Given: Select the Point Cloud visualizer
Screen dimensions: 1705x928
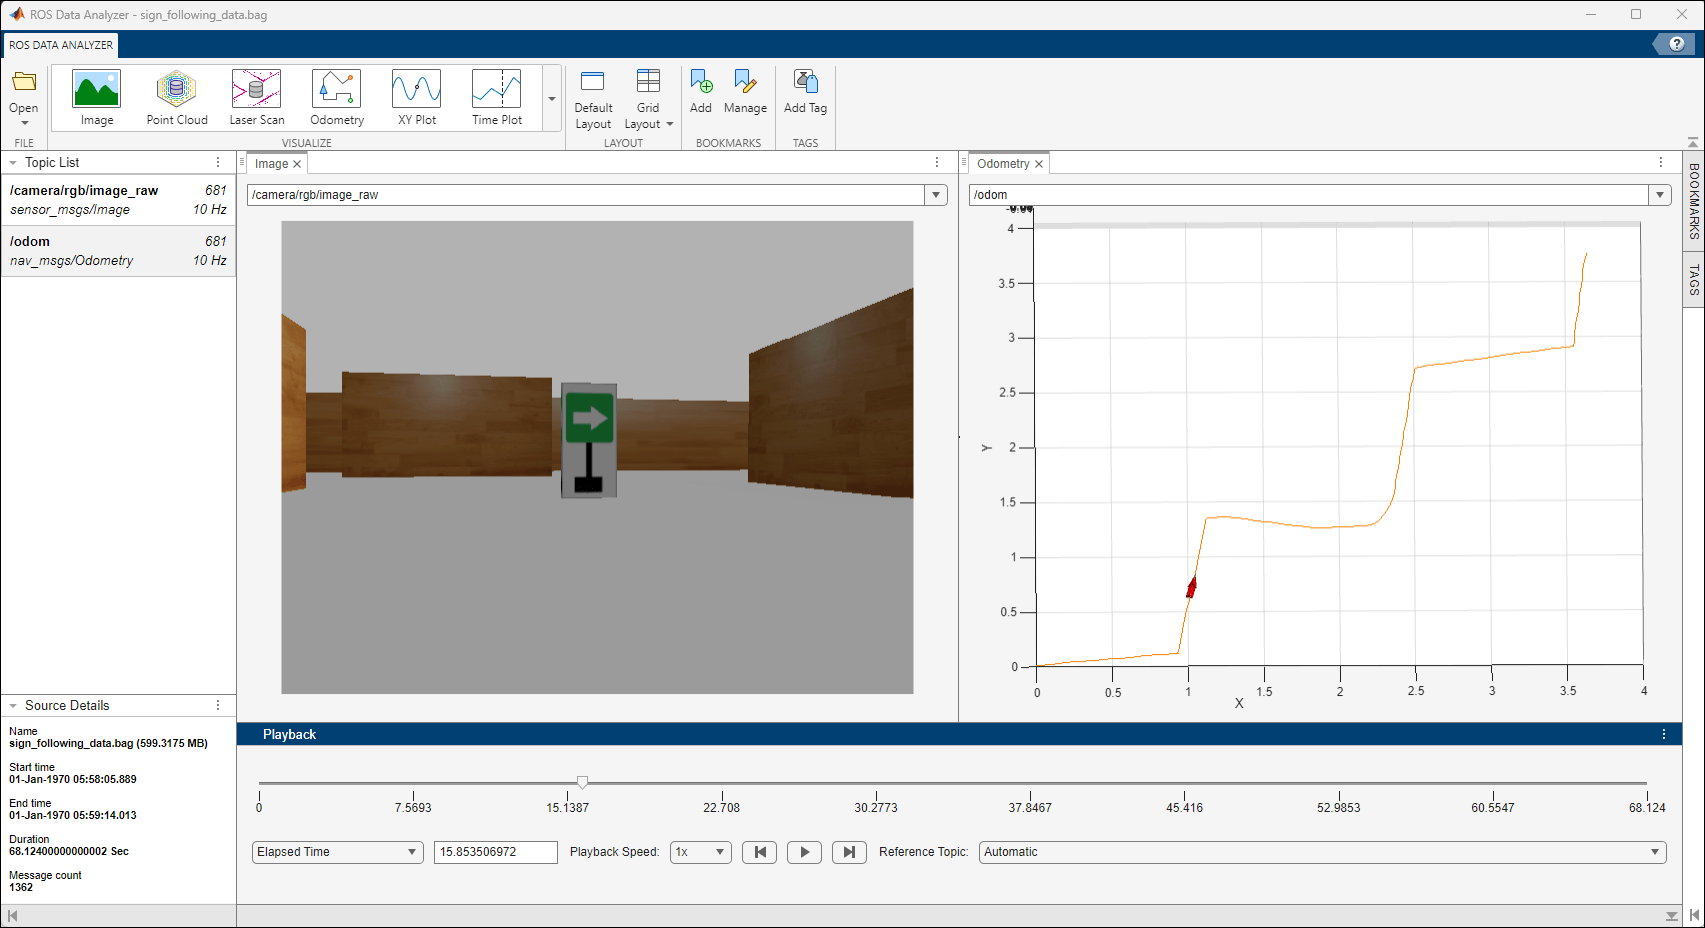Looking at the screenshot, I should pyautogui.click(x=176, y=96).
